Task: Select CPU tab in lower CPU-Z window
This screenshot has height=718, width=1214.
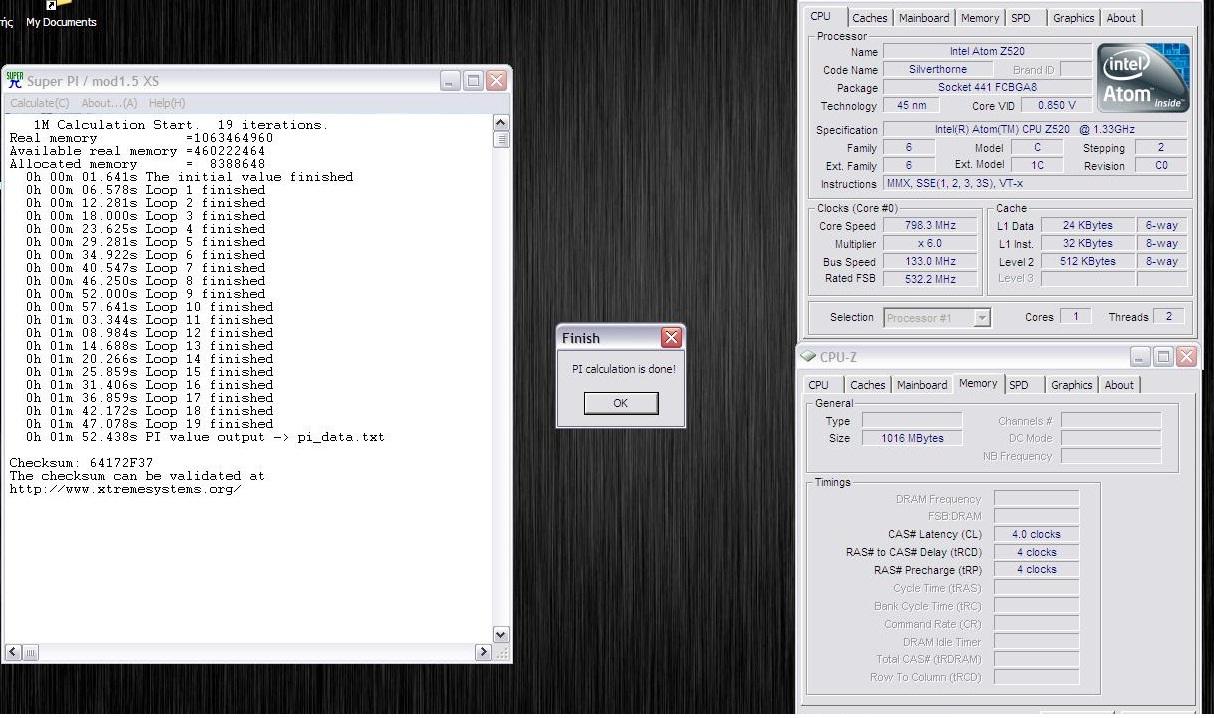Action: click(x=819, y=385)
